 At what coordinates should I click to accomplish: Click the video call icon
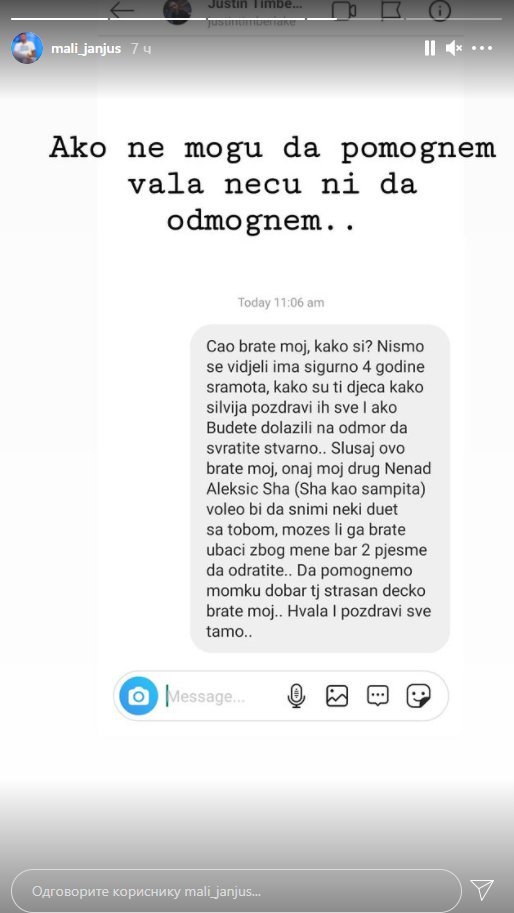coord(343,10)
